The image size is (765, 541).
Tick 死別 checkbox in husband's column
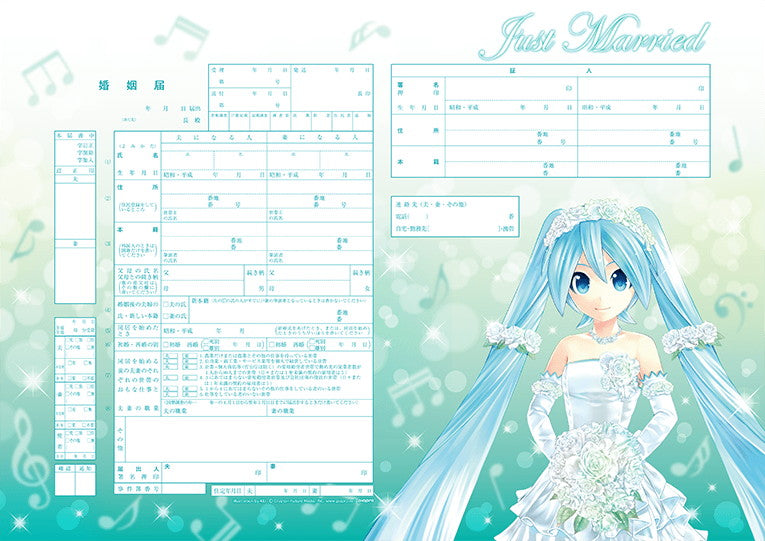point(205,341)
